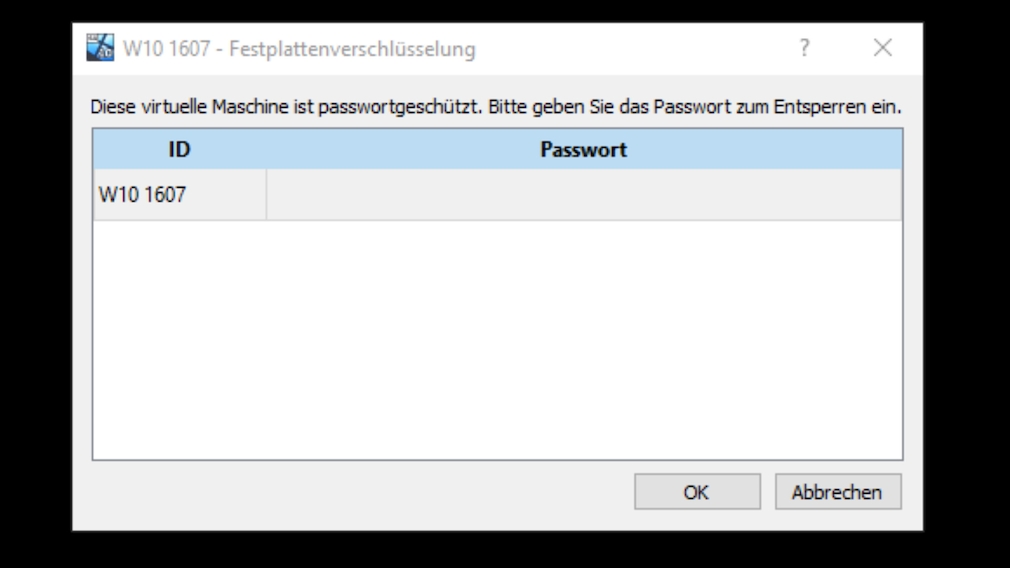Click the ID column header
This screenshot has width=1010, height=568.
(x=180, y=149)
